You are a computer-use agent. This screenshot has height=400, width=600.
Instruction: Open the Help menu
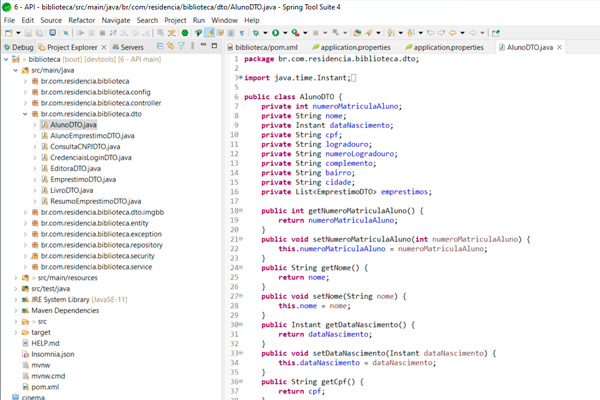pyautogui.click(x=252, y=20)
